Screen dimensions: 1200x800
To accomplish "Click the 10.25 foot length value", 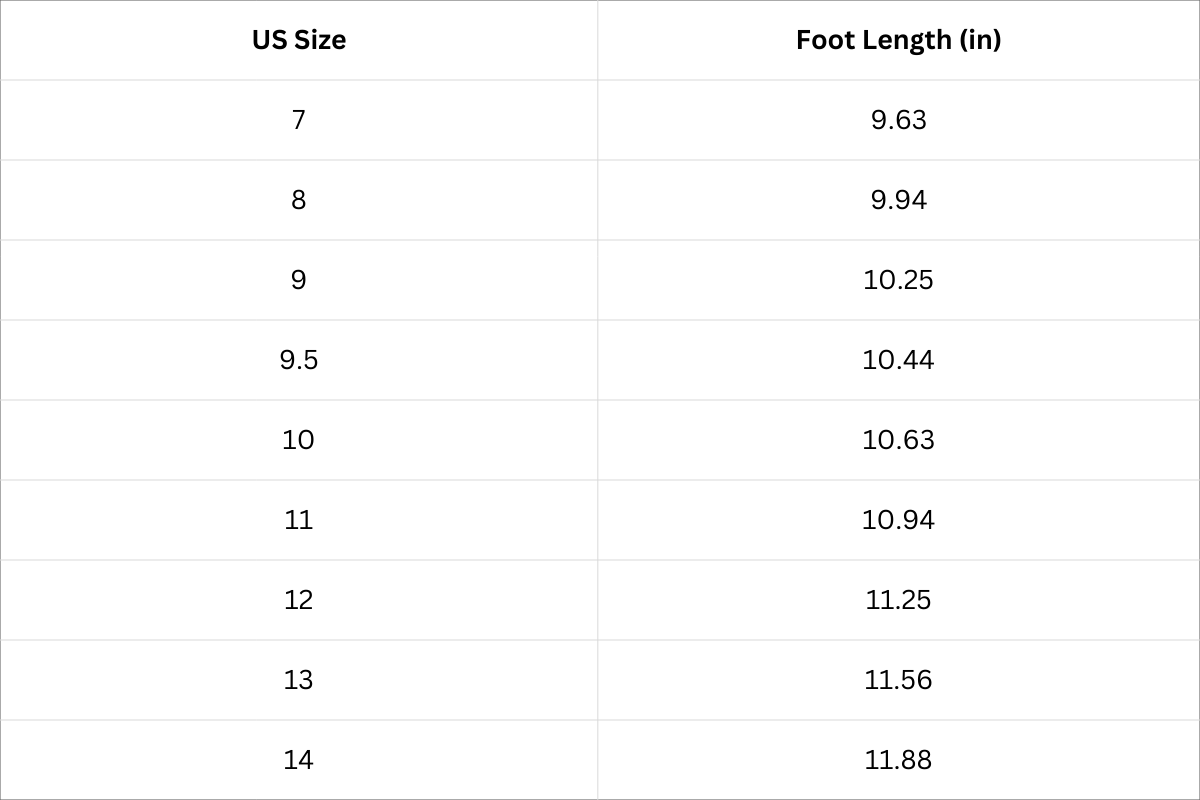I will coord(898,280).
